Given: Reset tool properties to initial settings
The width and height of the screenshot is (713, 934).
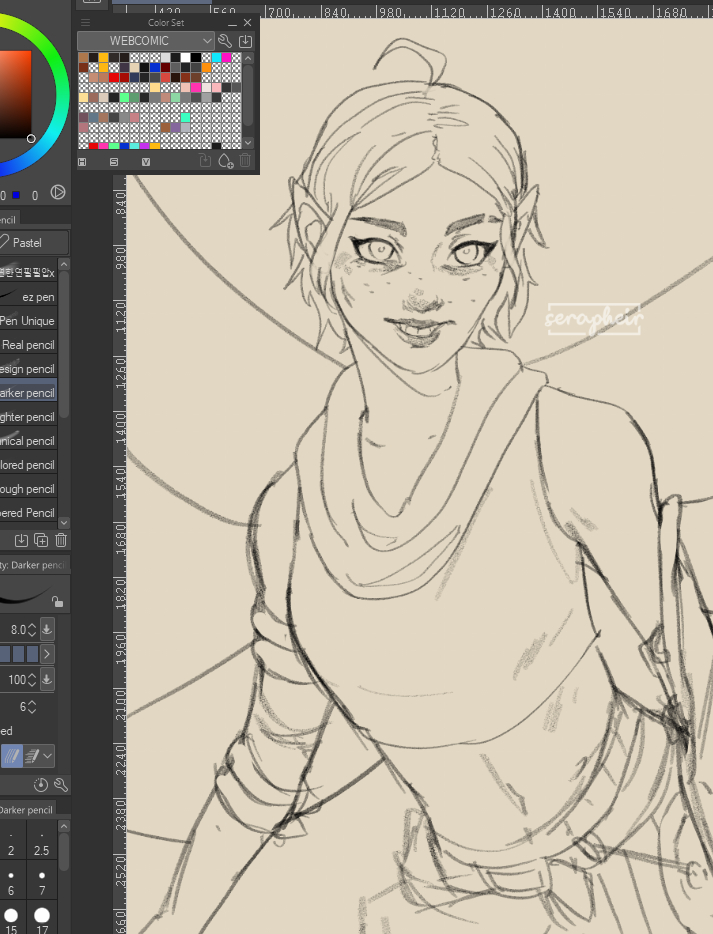Looking at the screenshot, I should pyautogui.click(x=41, y=785).
